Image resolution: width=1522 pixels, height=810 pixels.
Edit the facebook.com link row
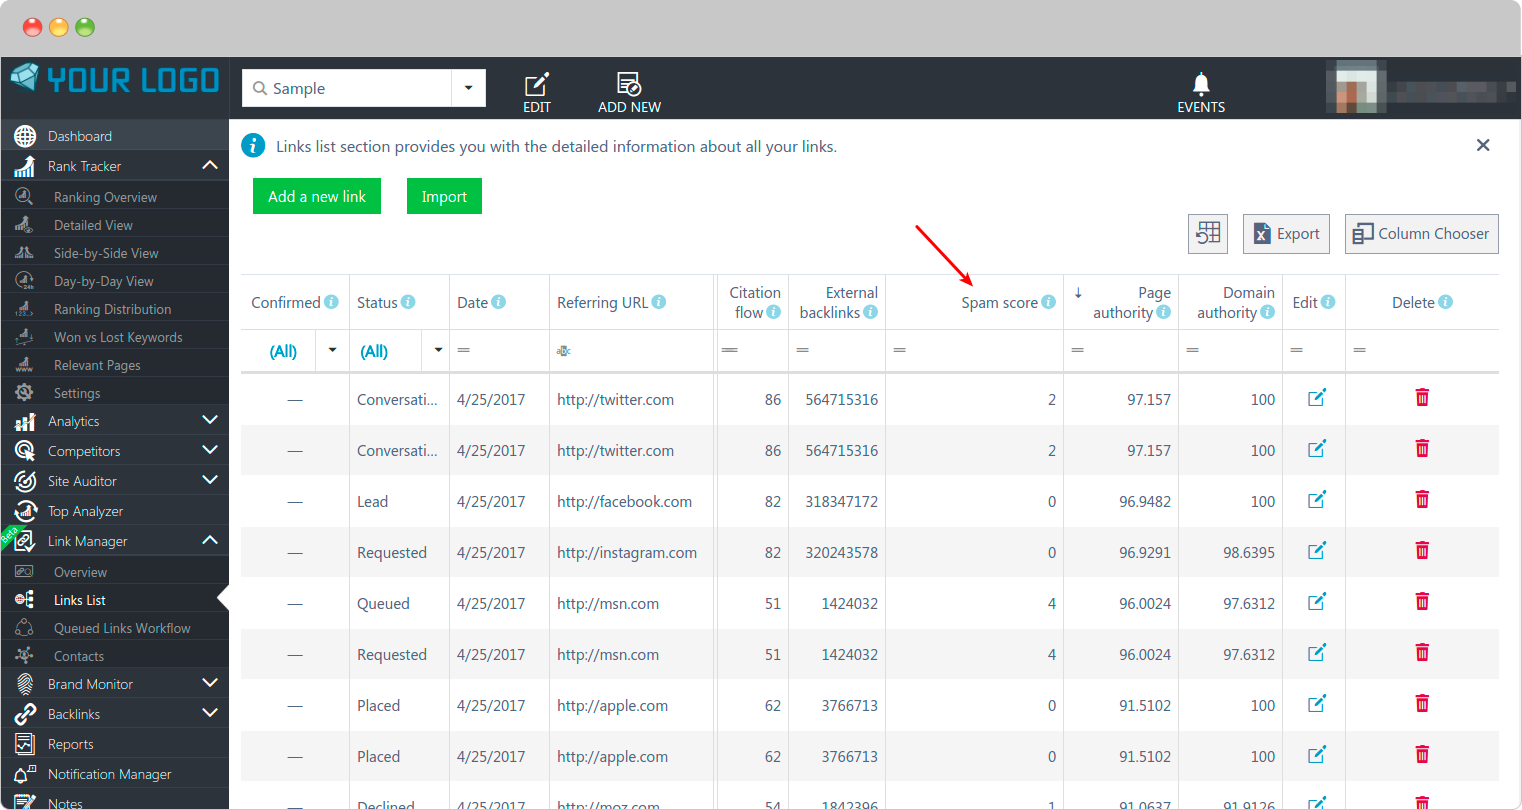click(x=1317, y=500)
